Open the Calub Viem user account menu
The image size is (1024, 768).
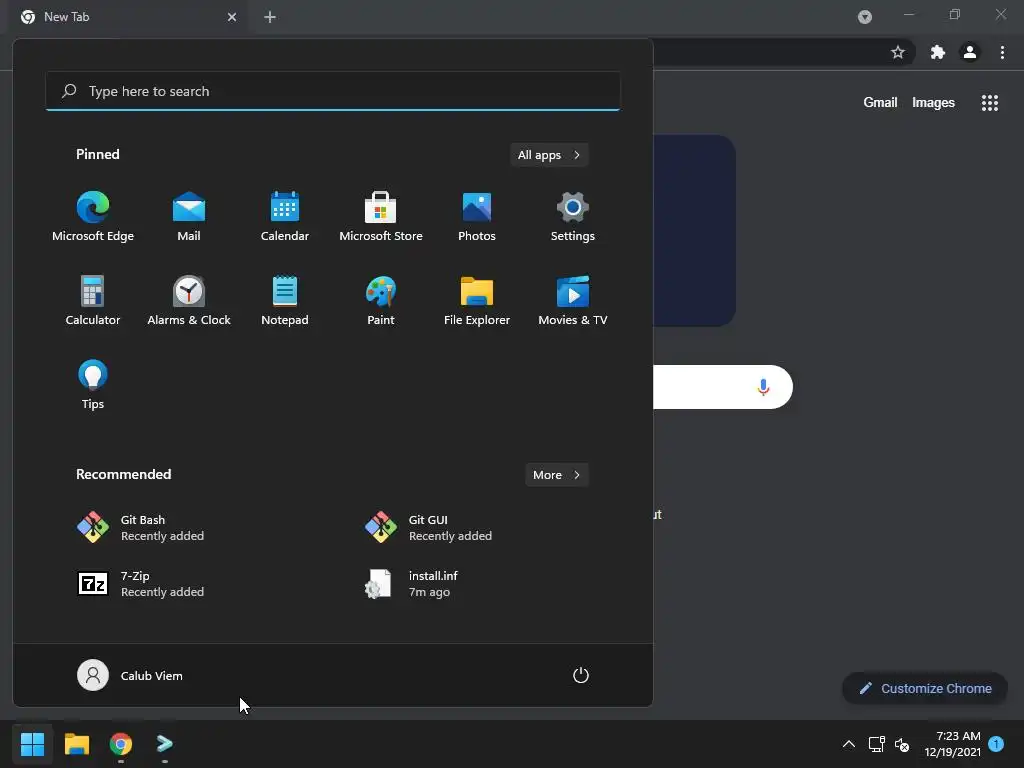130,675
